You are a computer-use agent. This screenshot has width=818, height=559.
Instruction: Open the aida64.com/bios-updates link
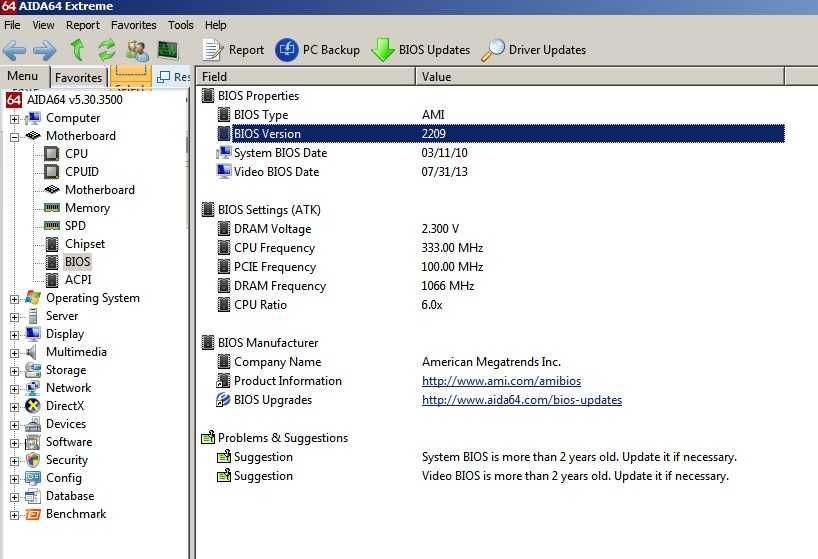tap(522, 400)
